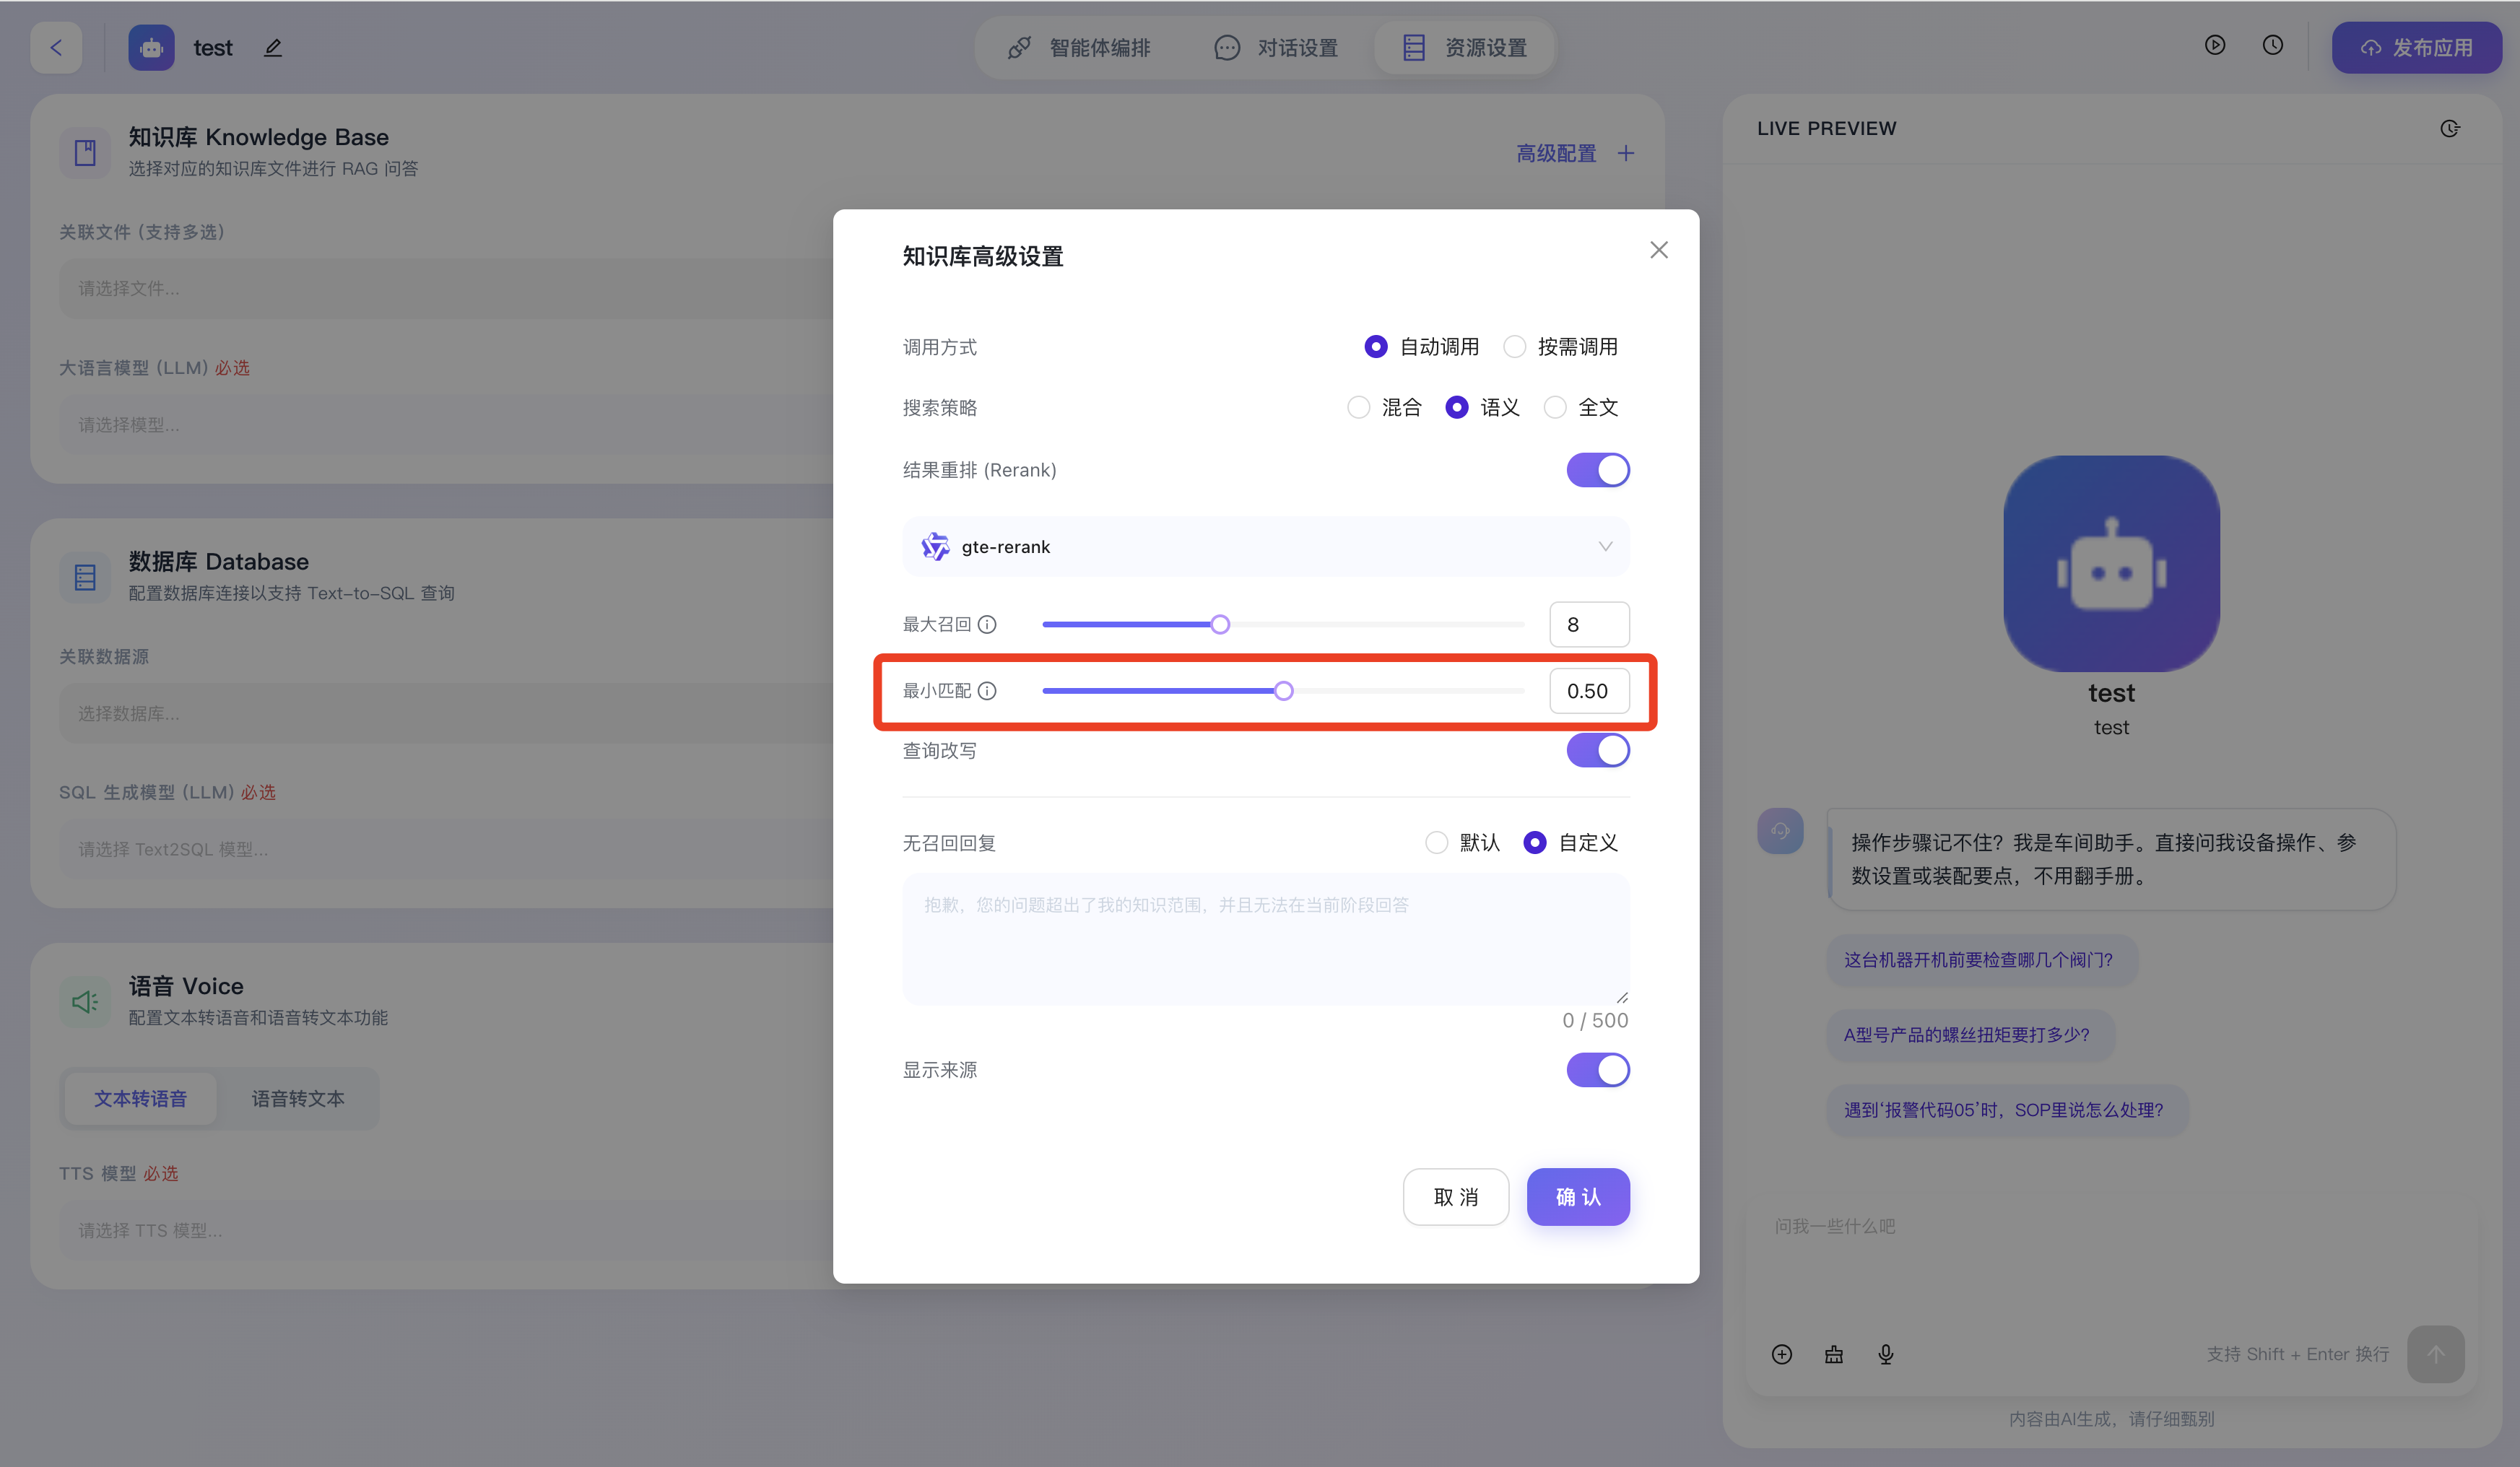The width and height of the screenshot is (2520, 1467).
Task: Click the refresh icon in Live Preview header
Action: (x=2449, y=128)
